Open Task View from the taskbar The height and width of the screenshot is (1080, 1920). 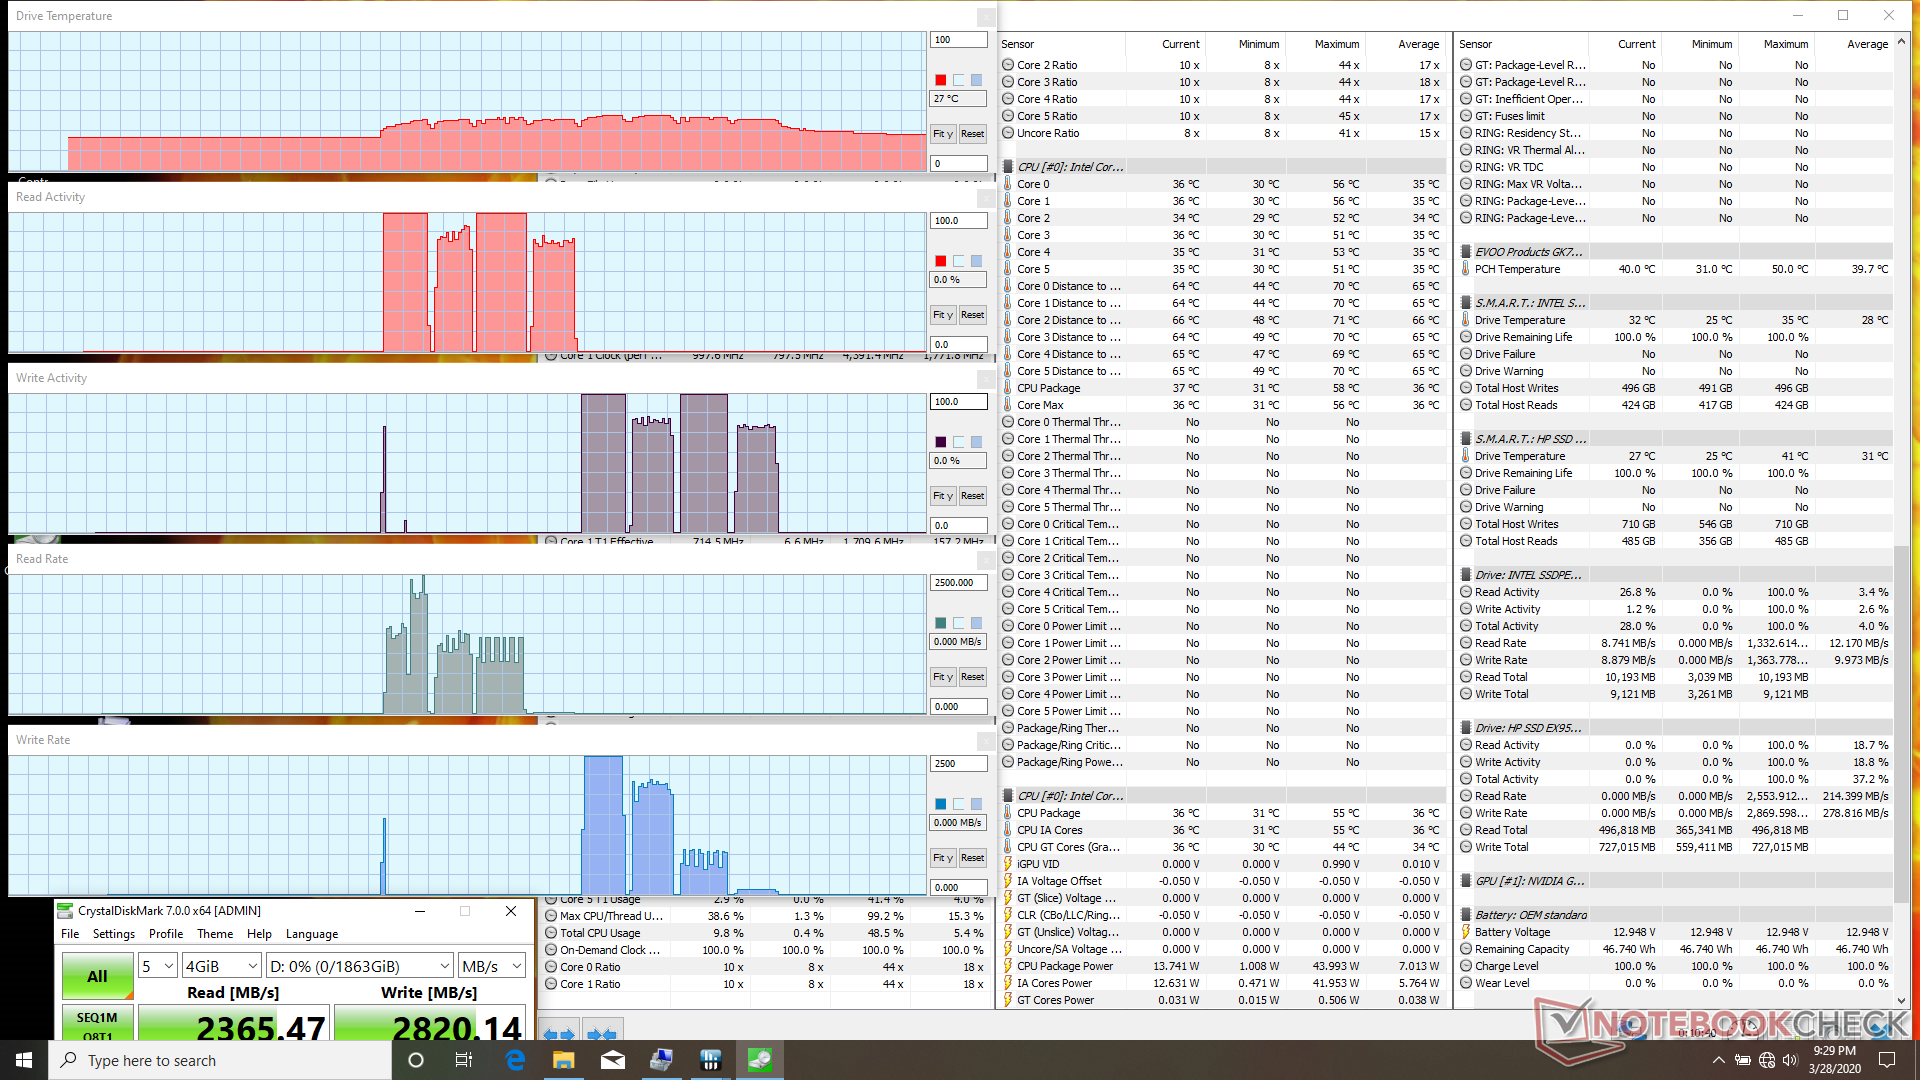click(x=464, y=1060)
